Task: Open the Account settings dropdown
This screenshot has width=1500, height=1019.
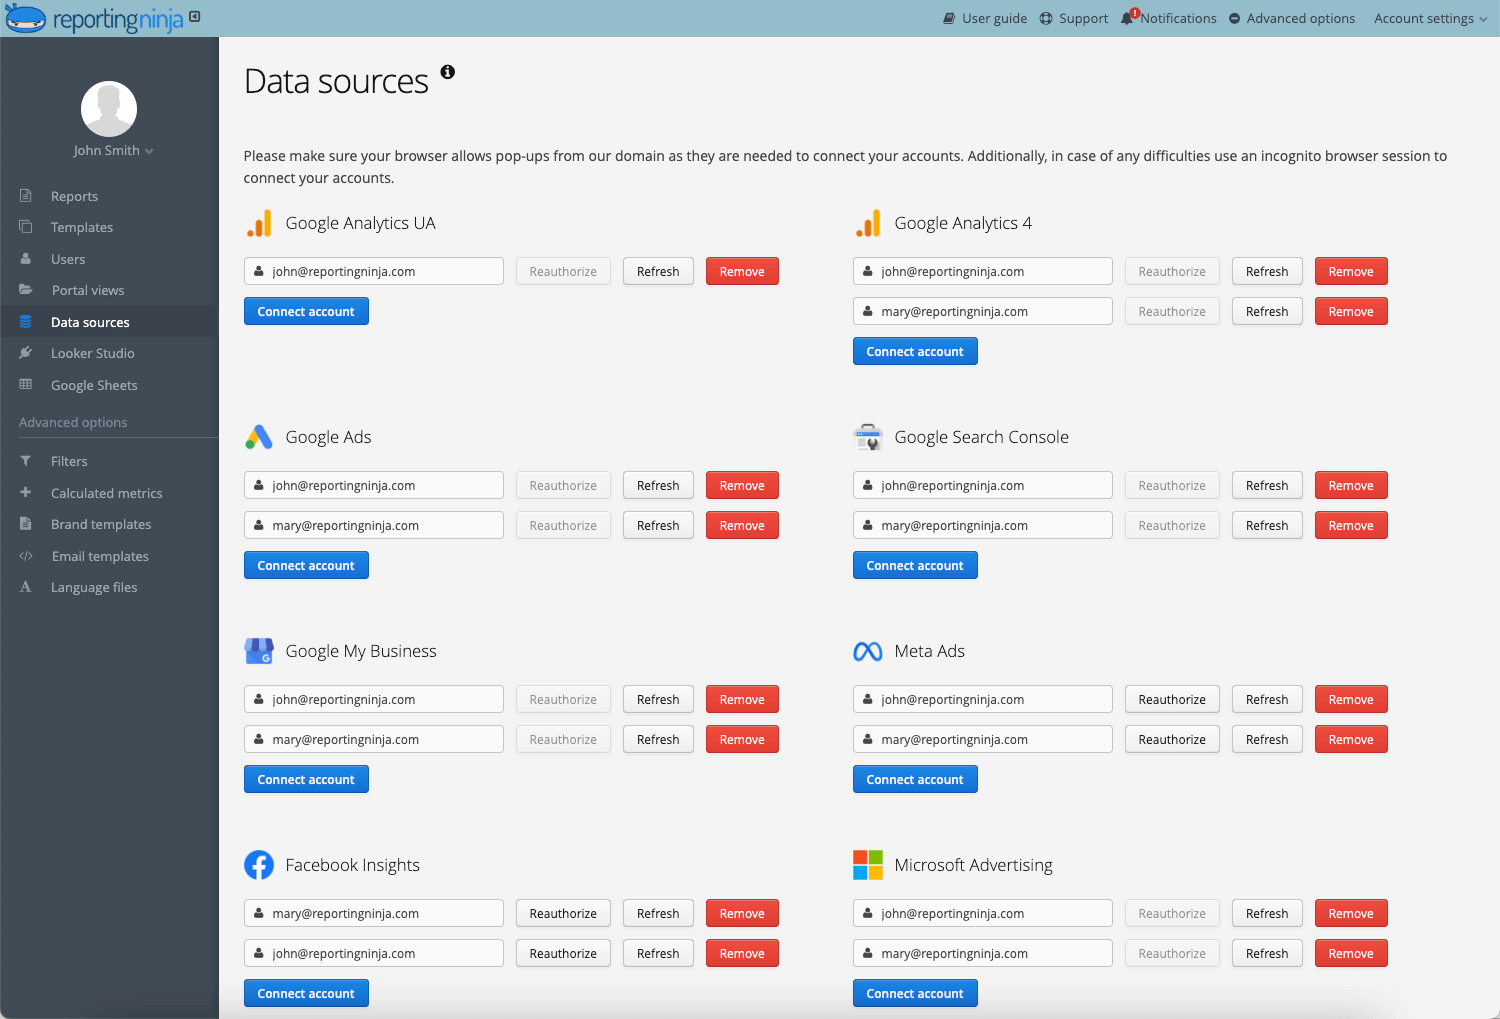Action: point(1430,18)
